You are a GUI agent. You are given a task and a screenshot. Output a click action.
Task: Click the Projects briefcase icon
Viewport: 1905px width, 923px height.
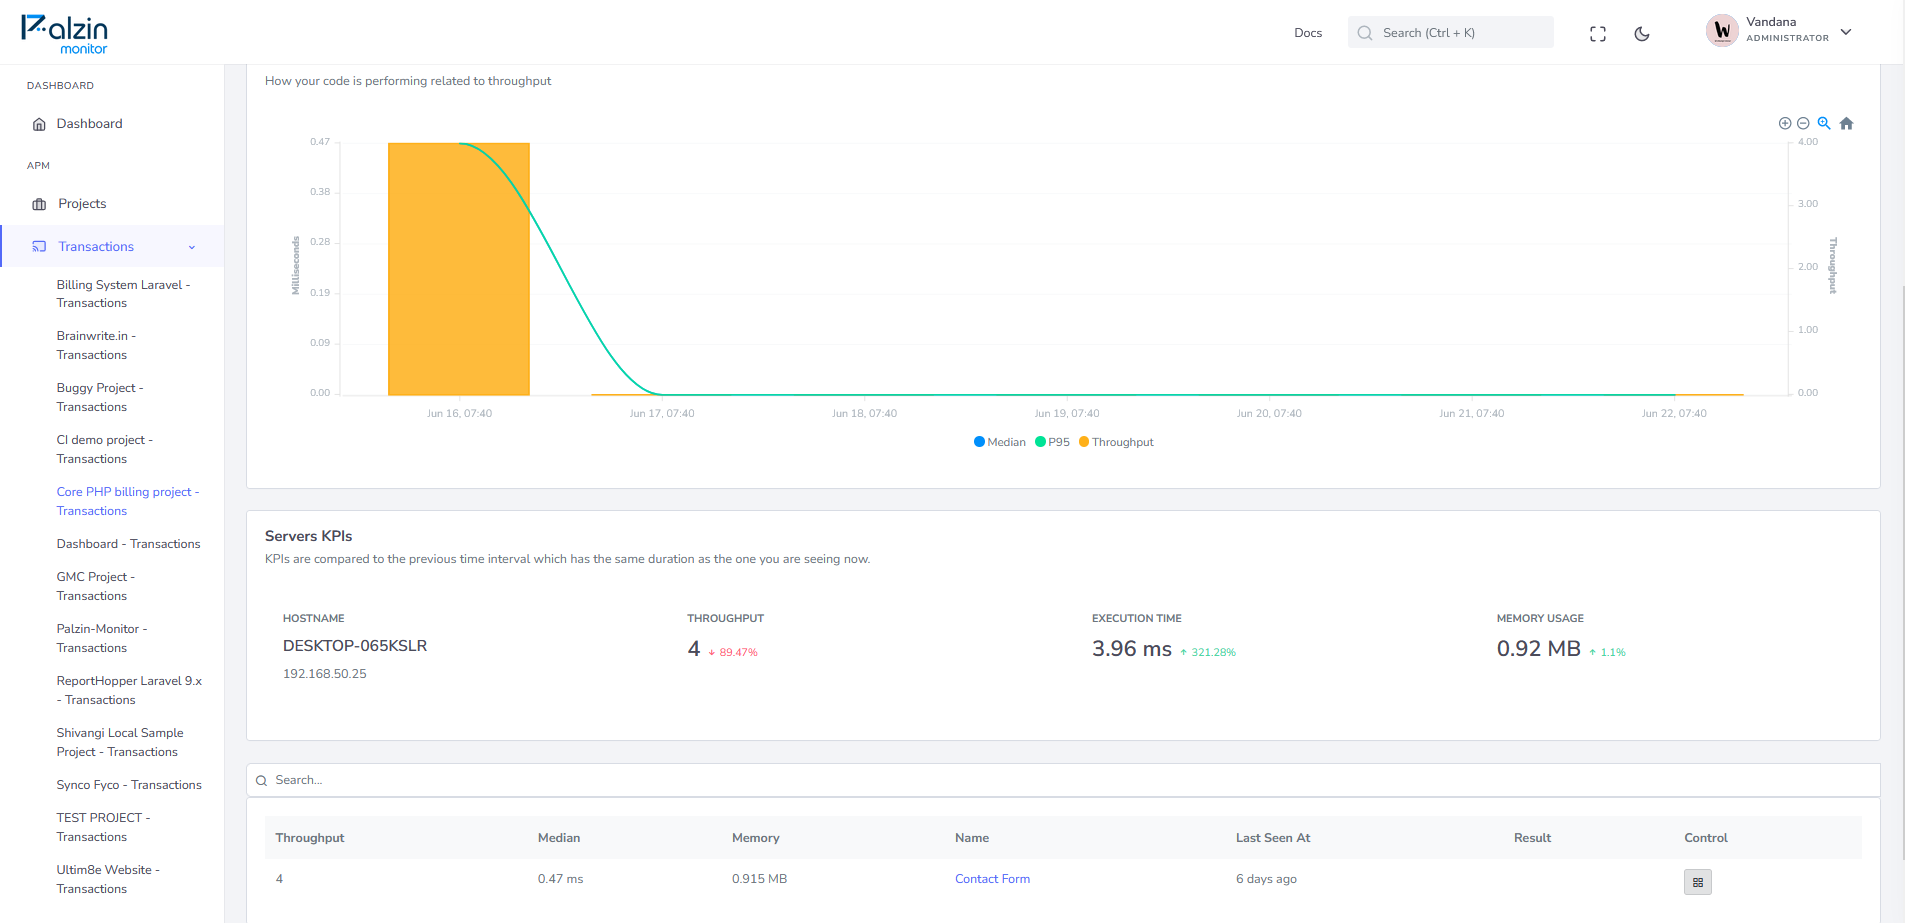point(39,204)
